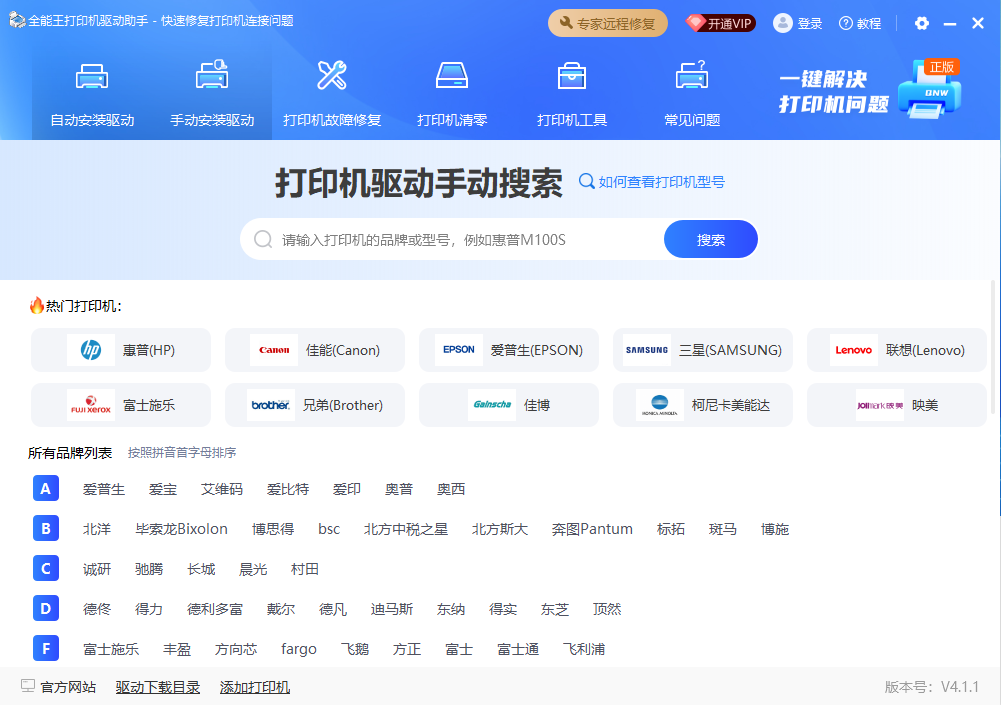Open the 教程 help icon

coord(846,23)
